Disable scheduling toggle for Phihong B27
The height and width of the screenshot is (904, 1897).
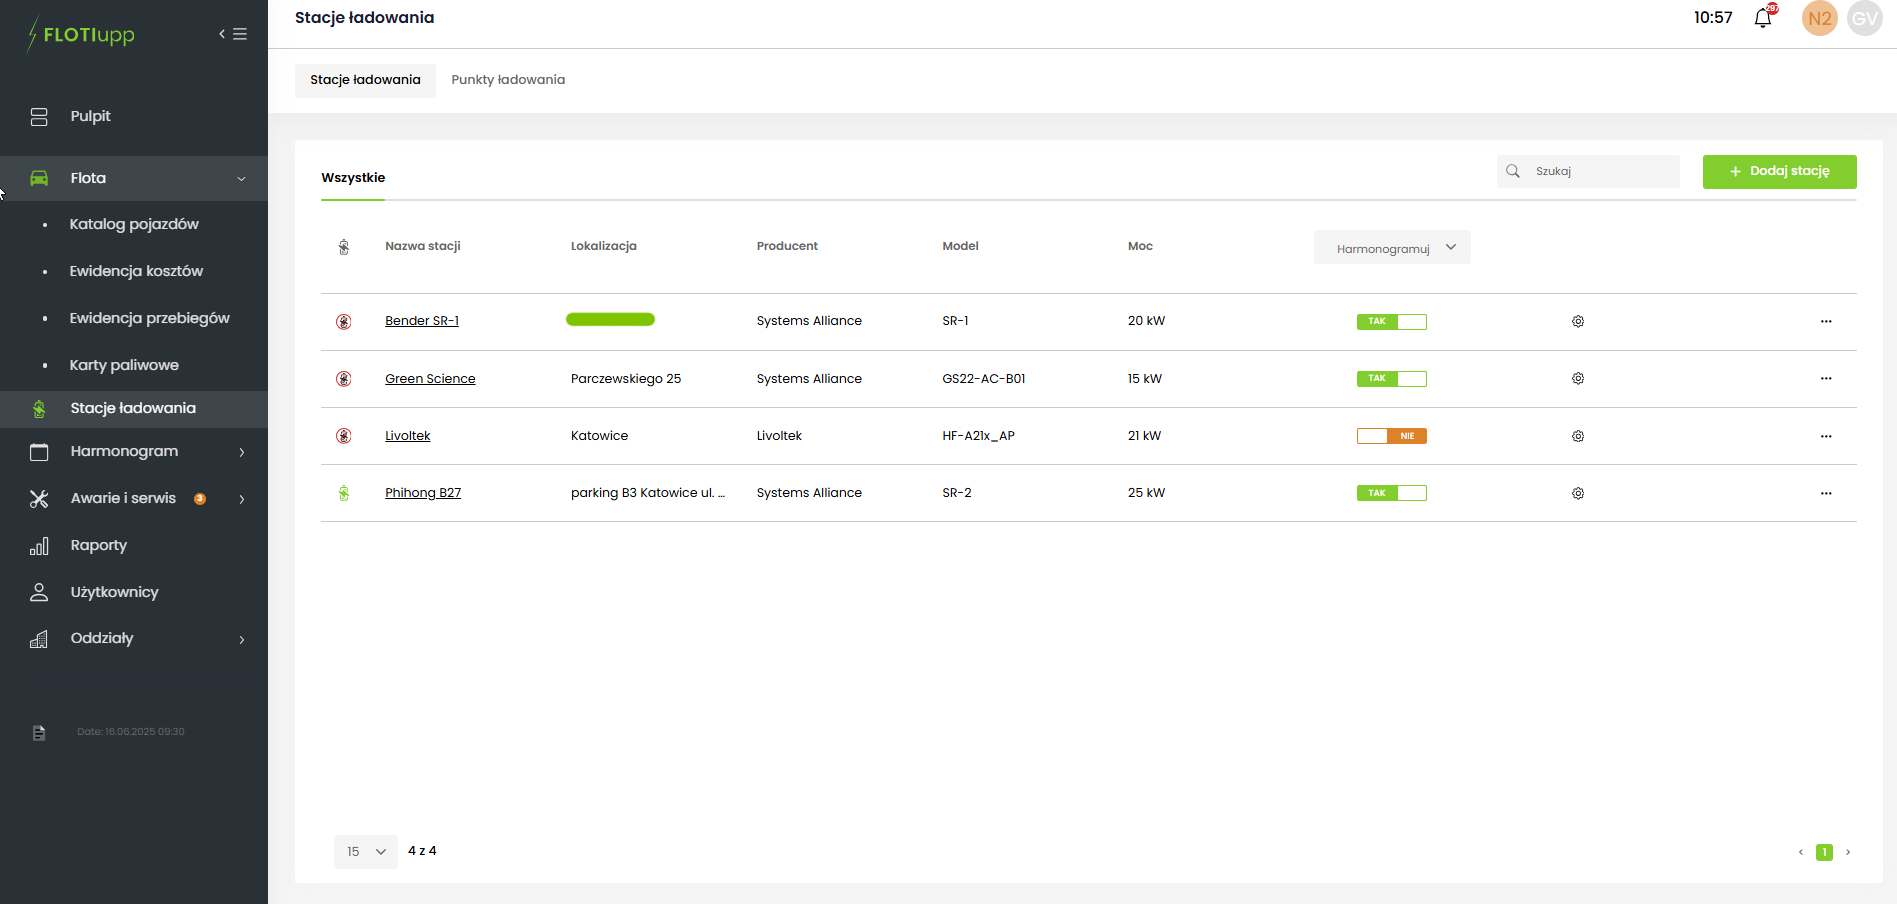pyautogui.click(x=1391, y=493)
